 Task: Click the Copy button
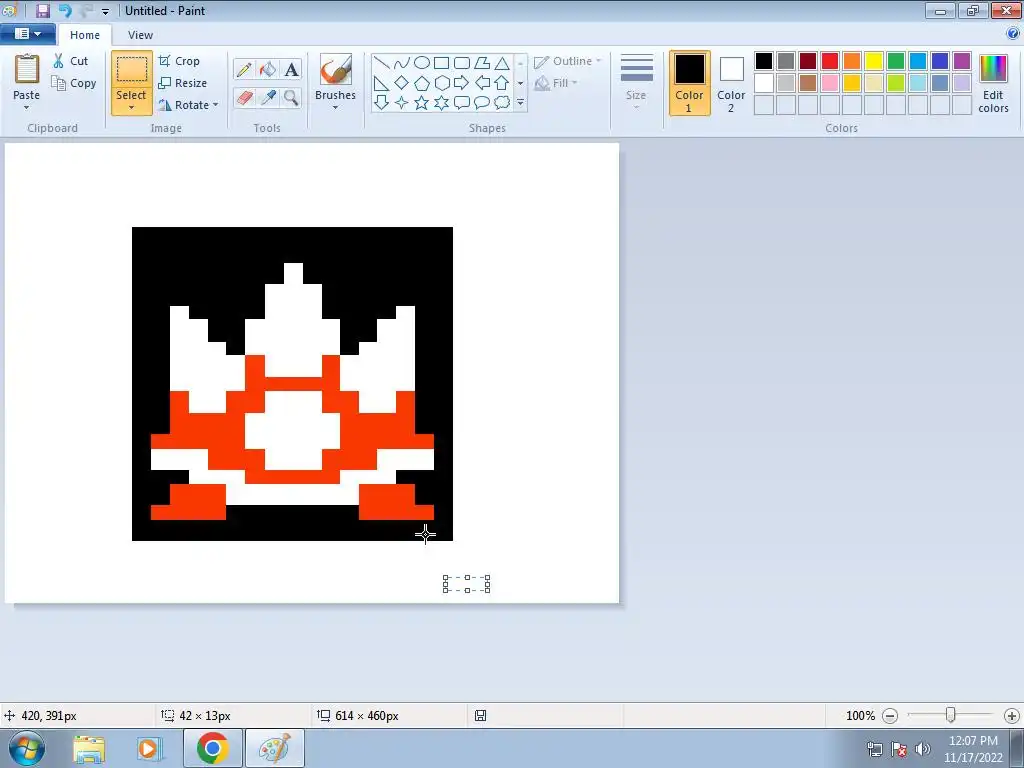[74, 83]
